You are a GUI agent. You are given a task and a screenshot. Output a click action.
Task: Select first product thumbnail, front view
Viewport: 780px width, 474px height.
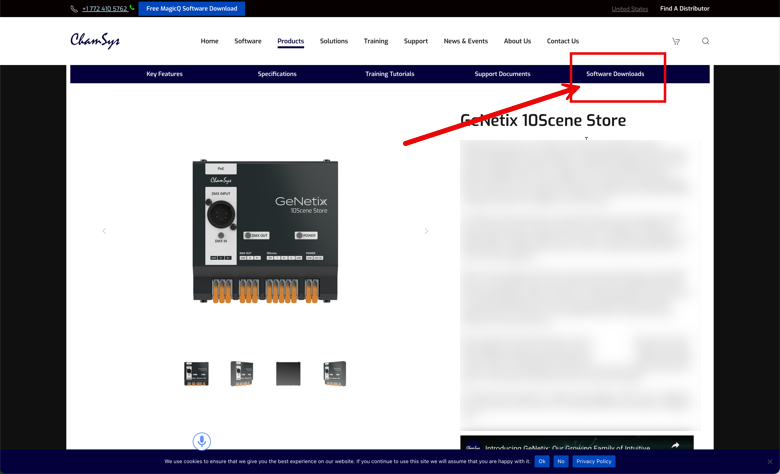[x=196, y=374]
